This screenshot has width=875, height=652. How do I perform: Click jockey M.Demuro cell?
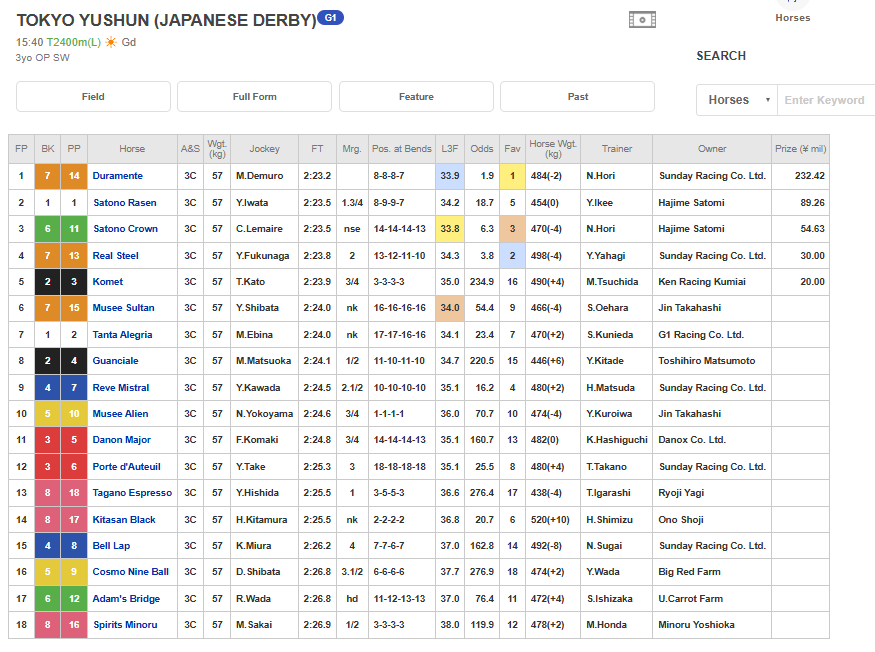[x=265, y=176]
